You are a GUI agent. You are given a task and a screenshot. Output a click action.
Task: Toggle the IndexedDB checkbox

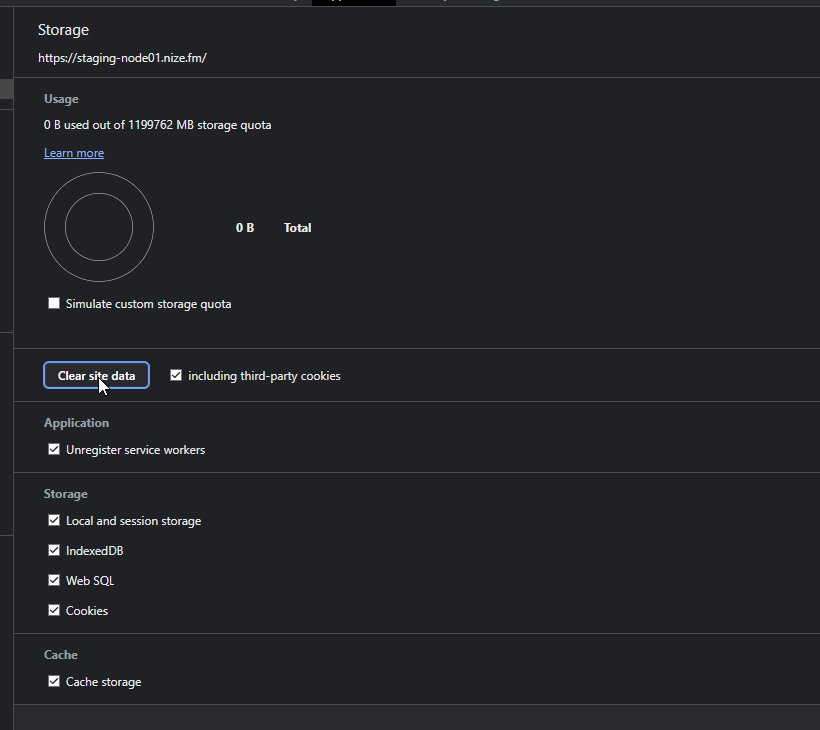click(x=54, y=551)
